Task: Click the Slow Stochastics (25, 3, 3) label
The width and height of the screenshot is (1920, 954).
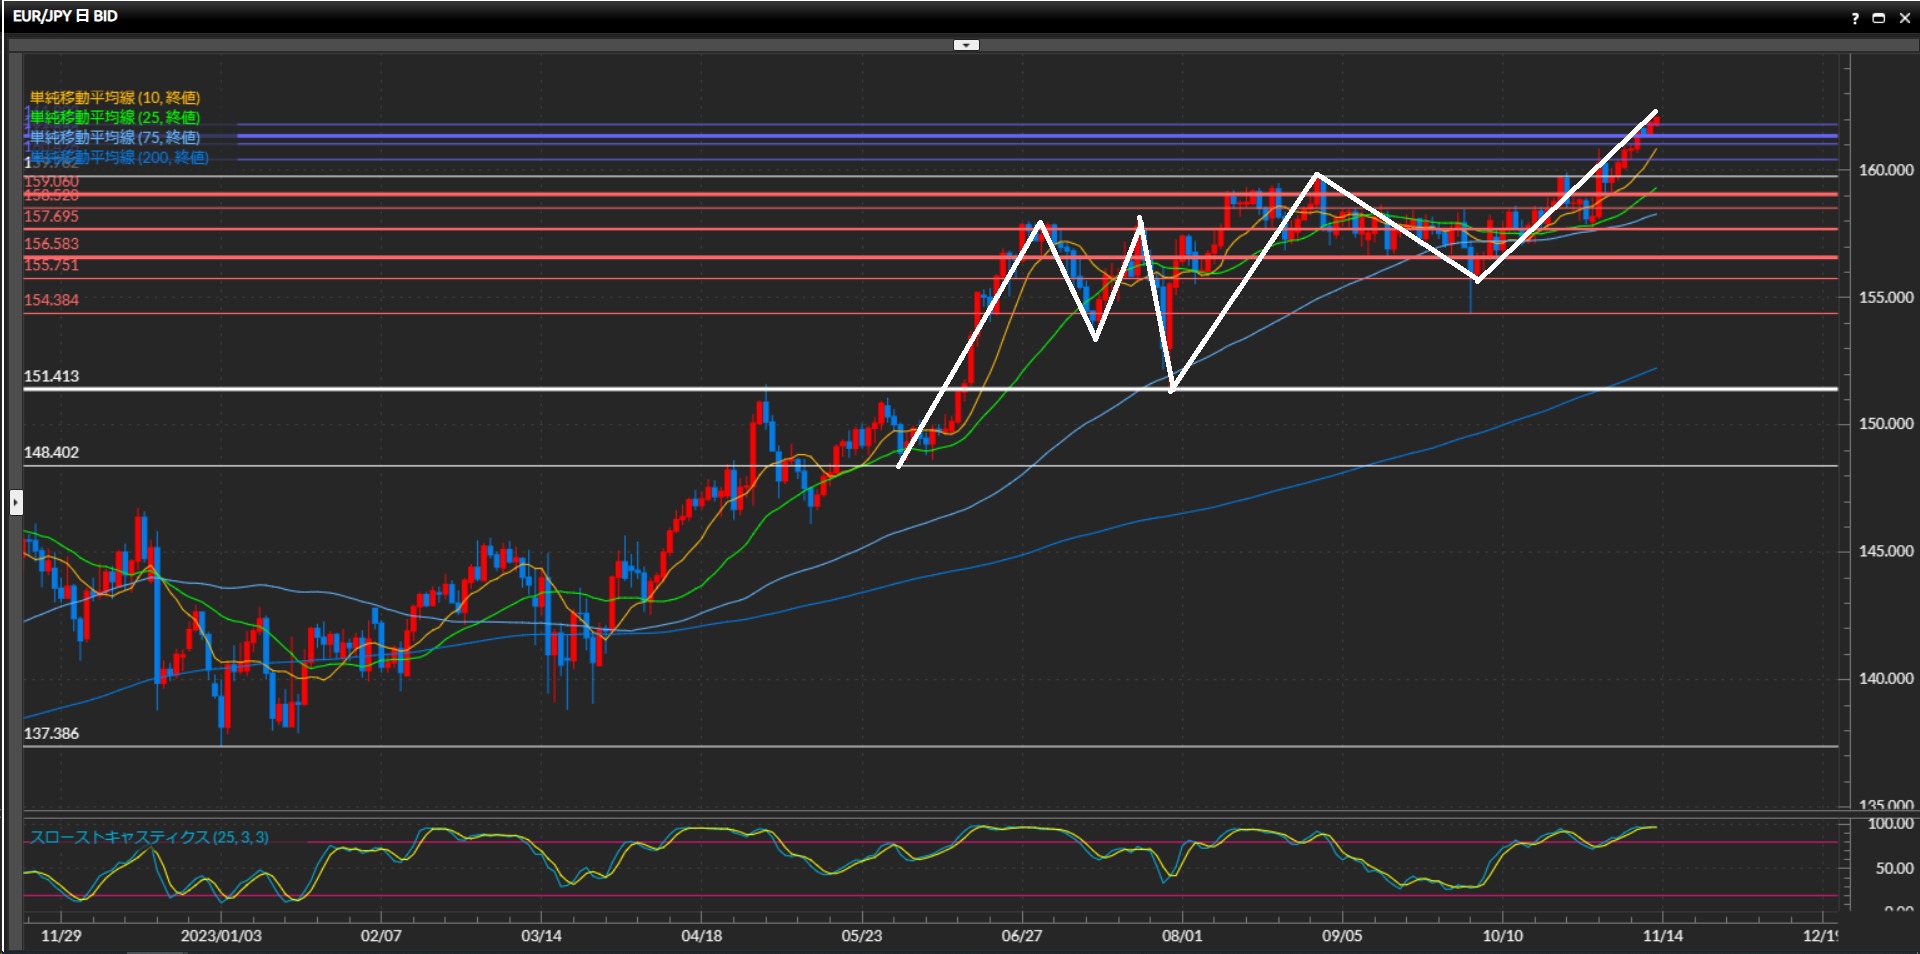Action: 149,837
